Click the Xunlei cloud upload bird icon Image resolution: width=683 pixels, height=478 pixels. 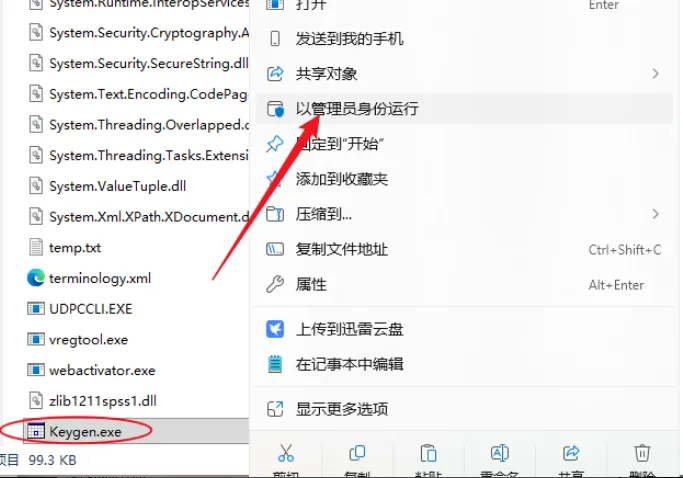click(275, 329)
